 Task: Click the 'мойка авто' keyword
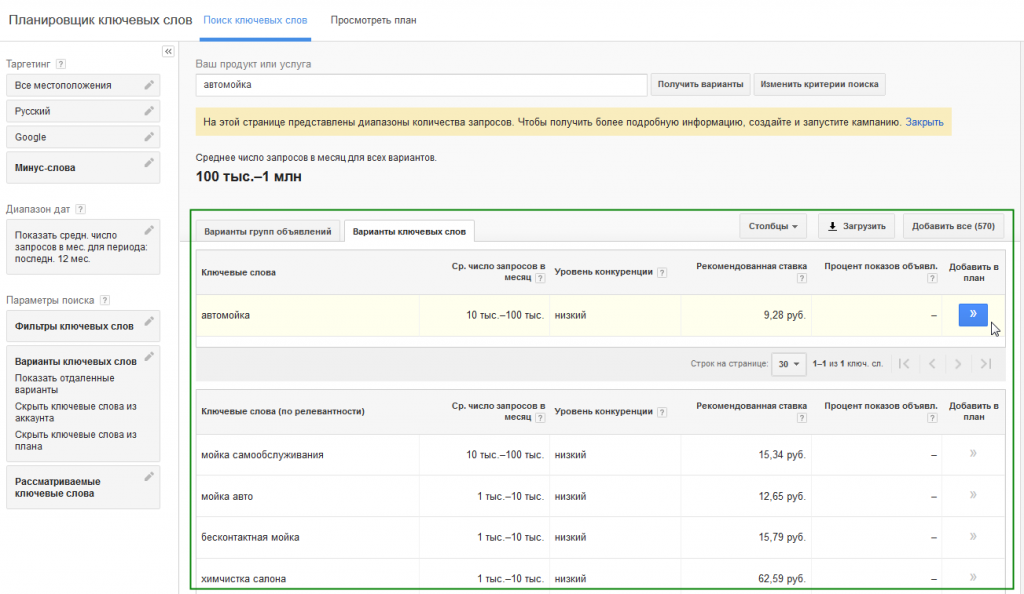[x=227, y=496]
